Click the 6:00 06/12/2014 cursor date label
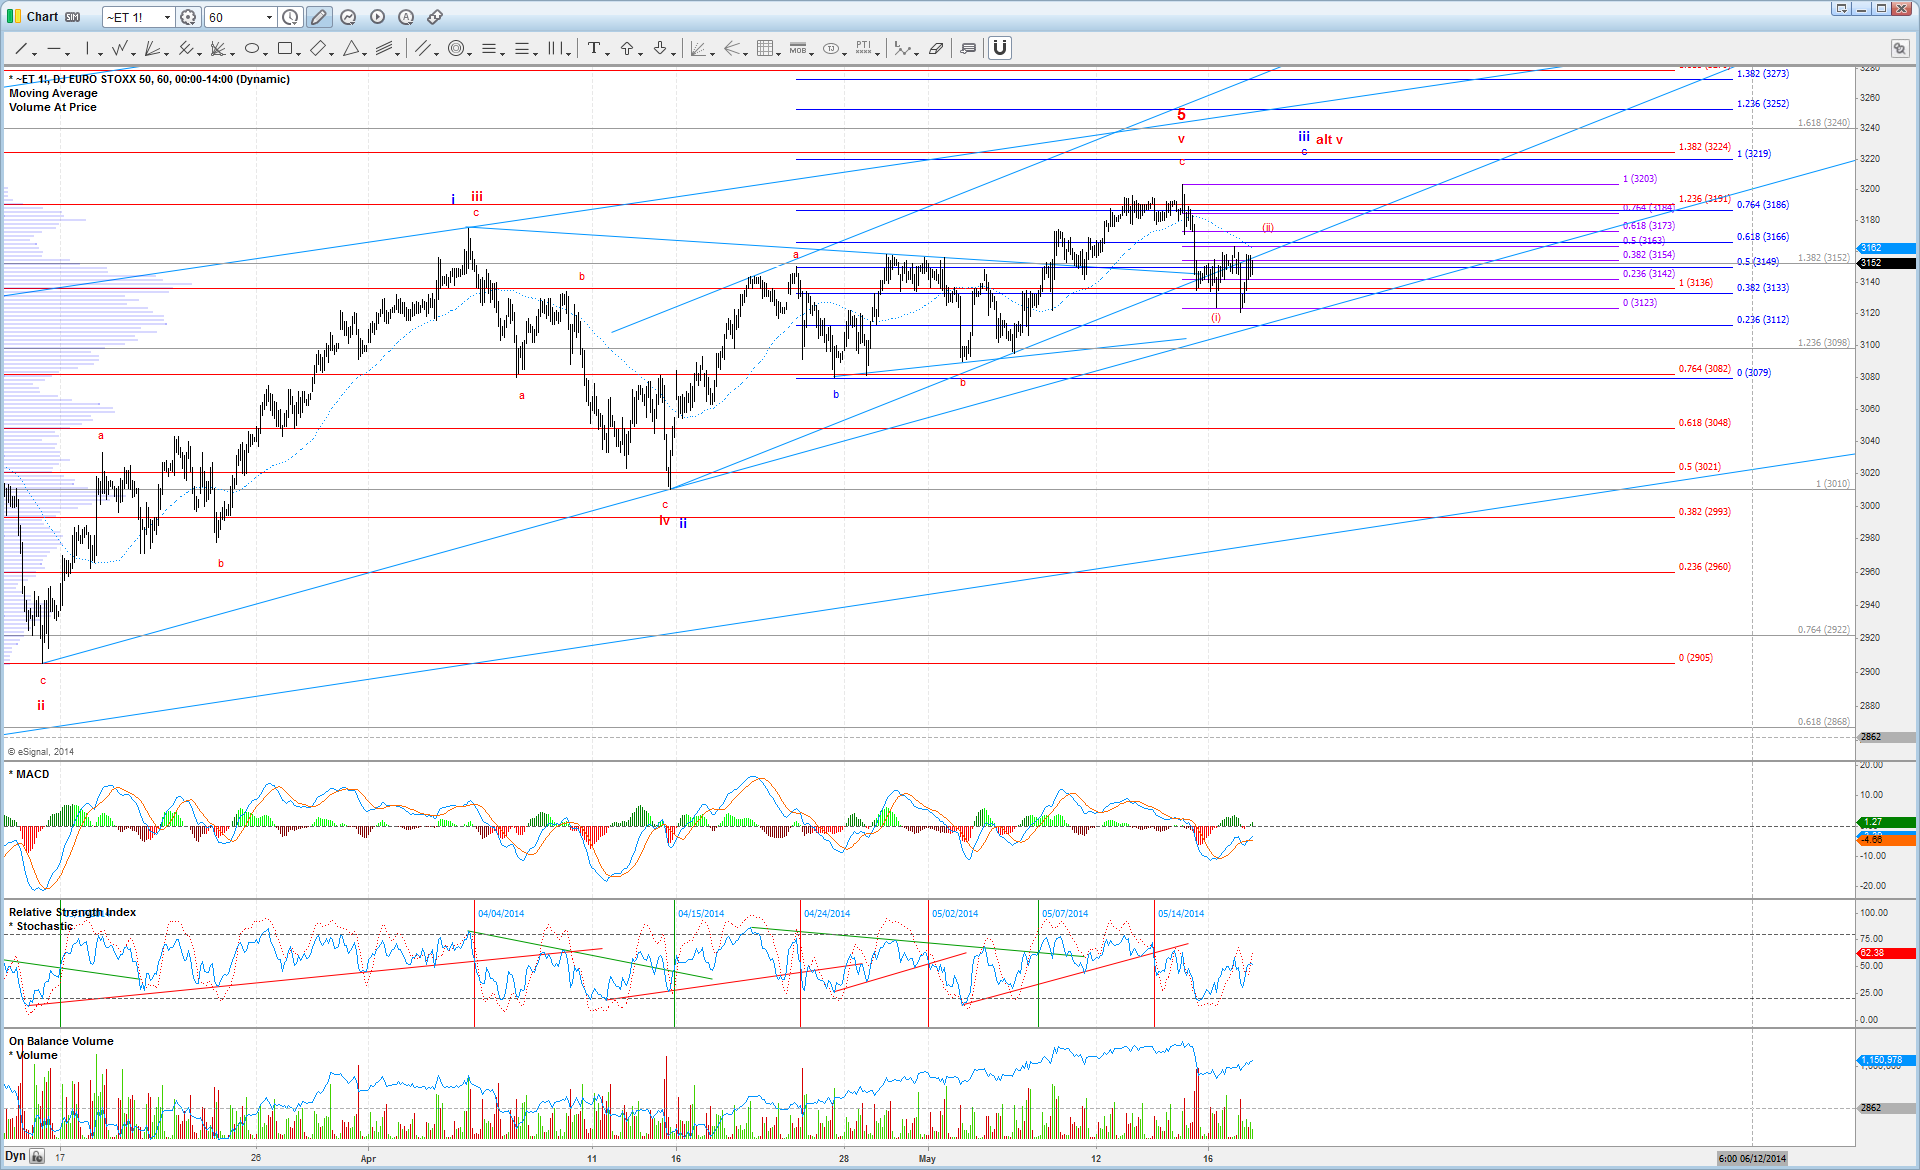 point(1752,1158)
